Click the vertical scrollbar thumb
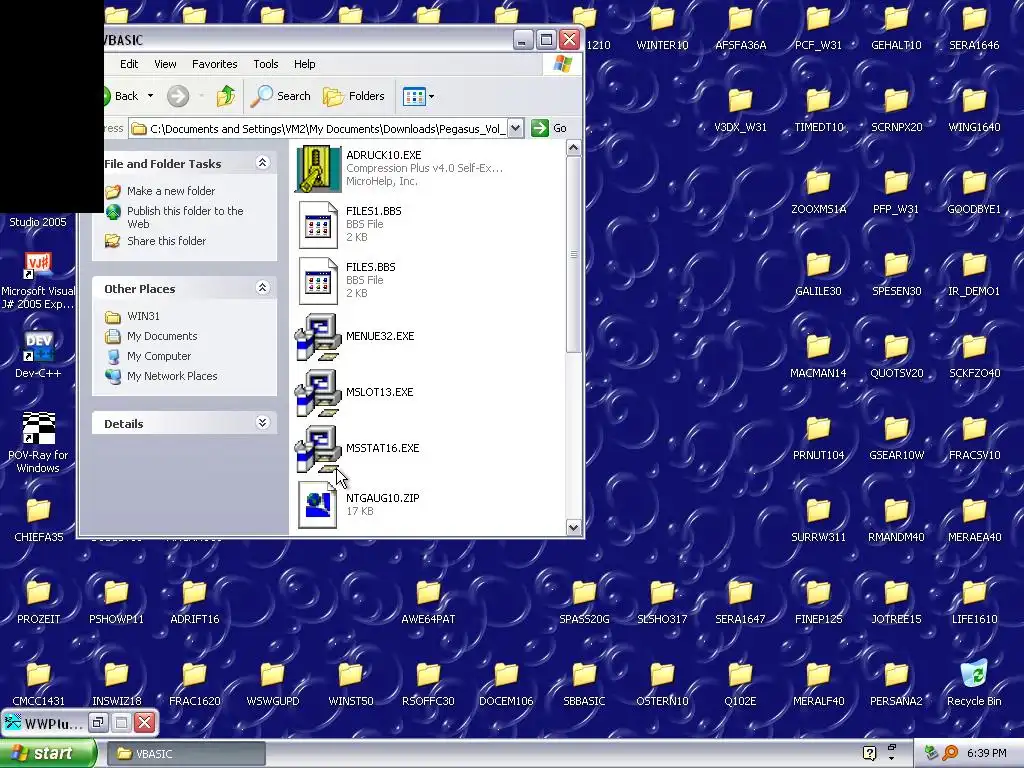This screenshot has height=768, width=1024. [x=573, y=255]
